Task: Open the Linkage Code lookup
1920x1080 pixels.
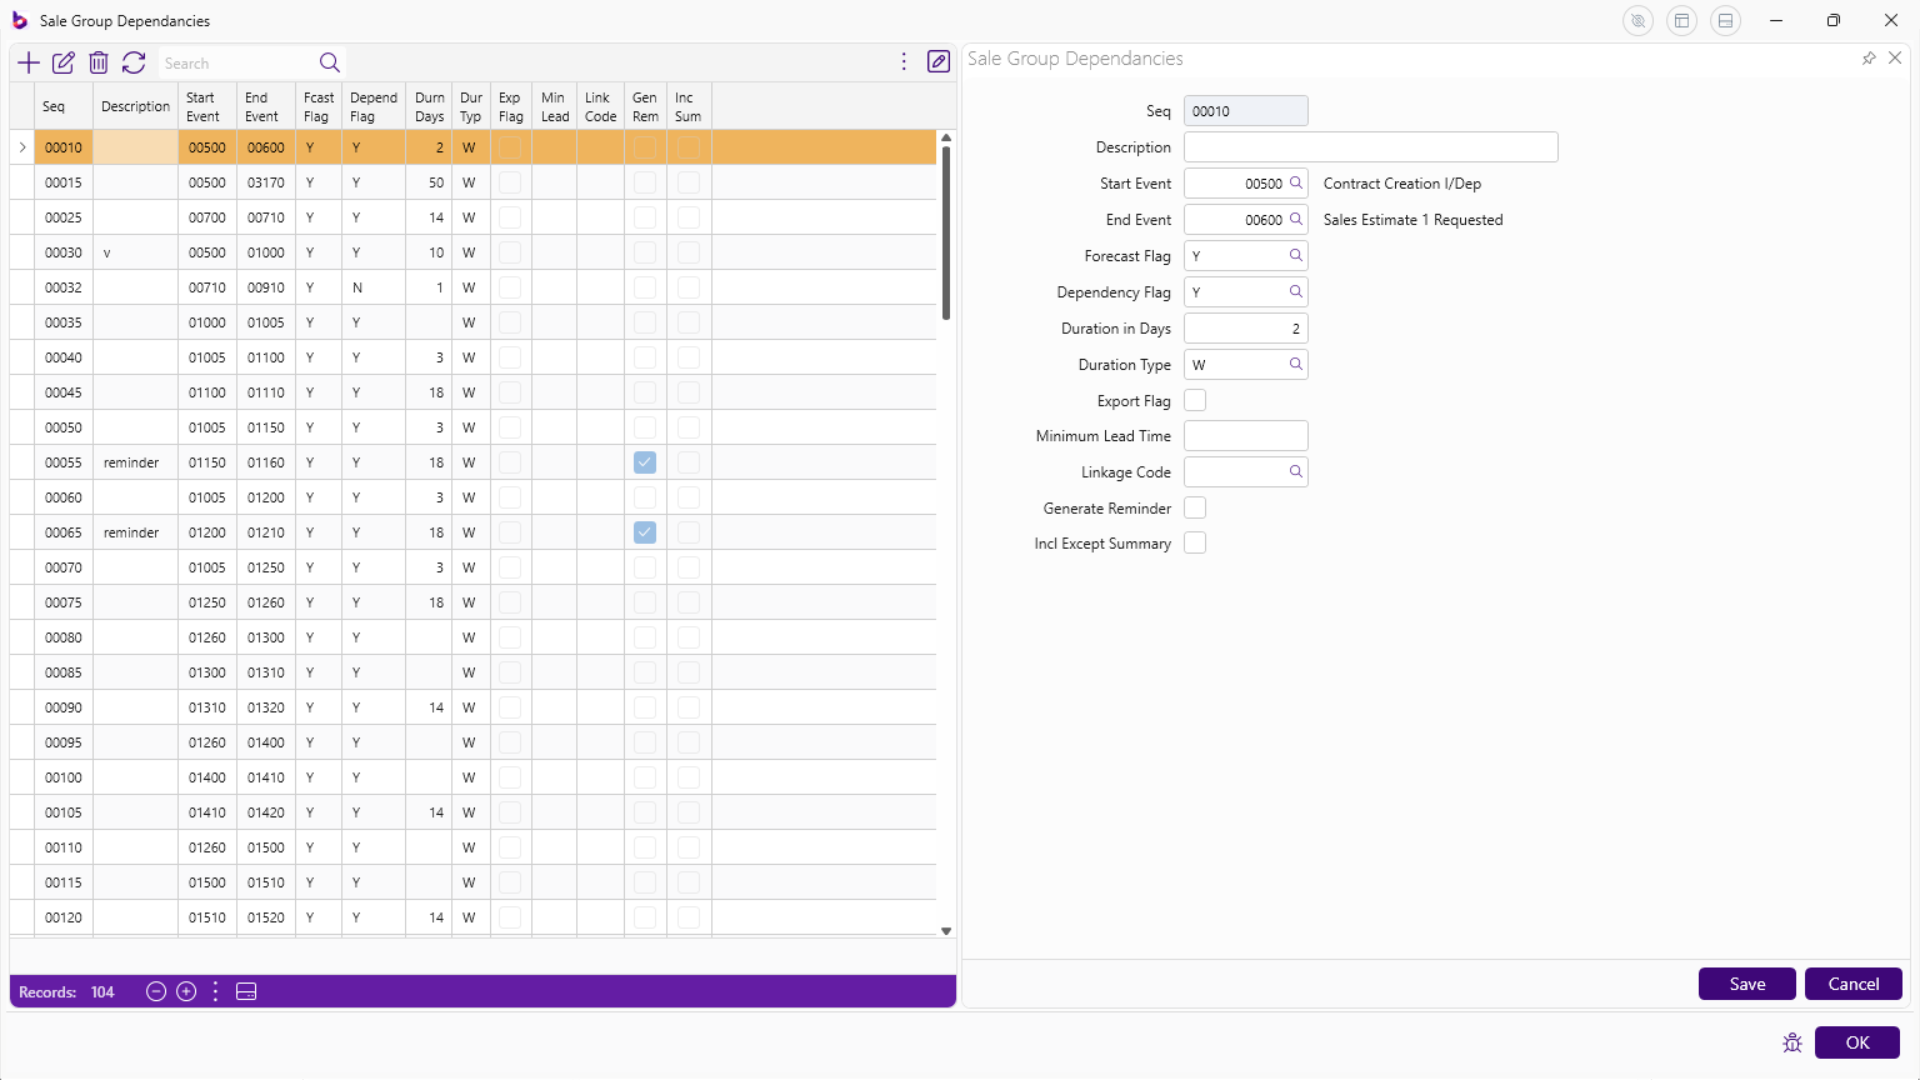Action: pyautogui.click(x=1295, y=472)
